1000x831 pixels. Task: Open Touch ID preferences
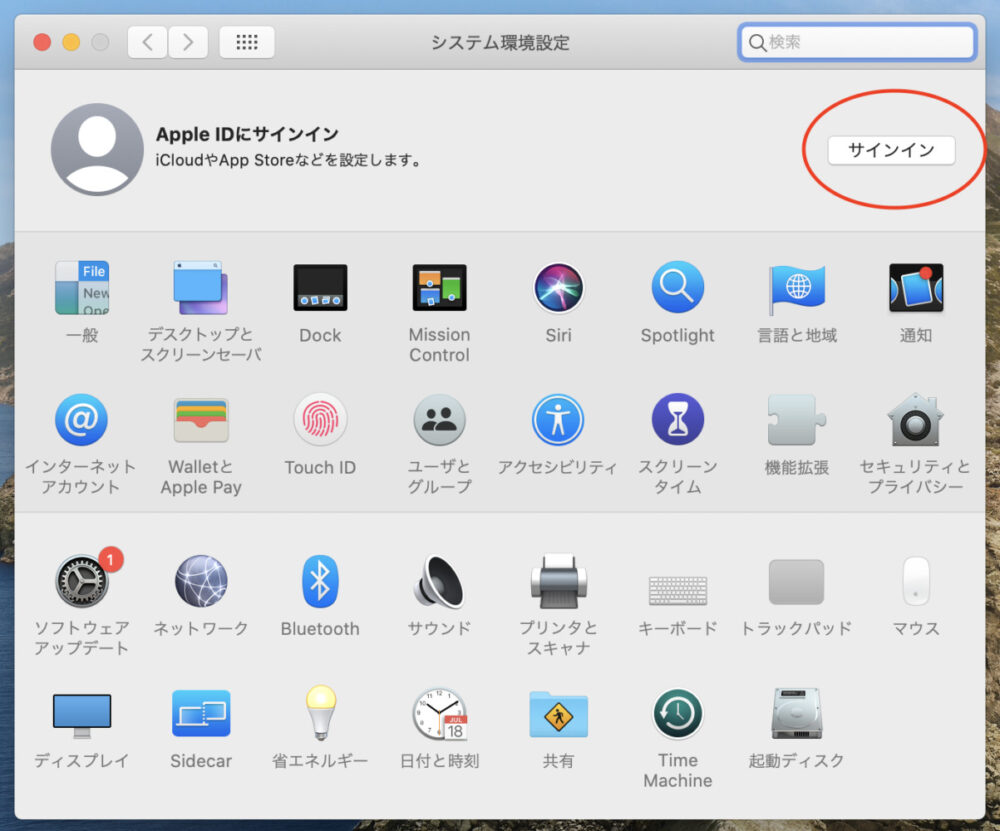coord(320,420)
